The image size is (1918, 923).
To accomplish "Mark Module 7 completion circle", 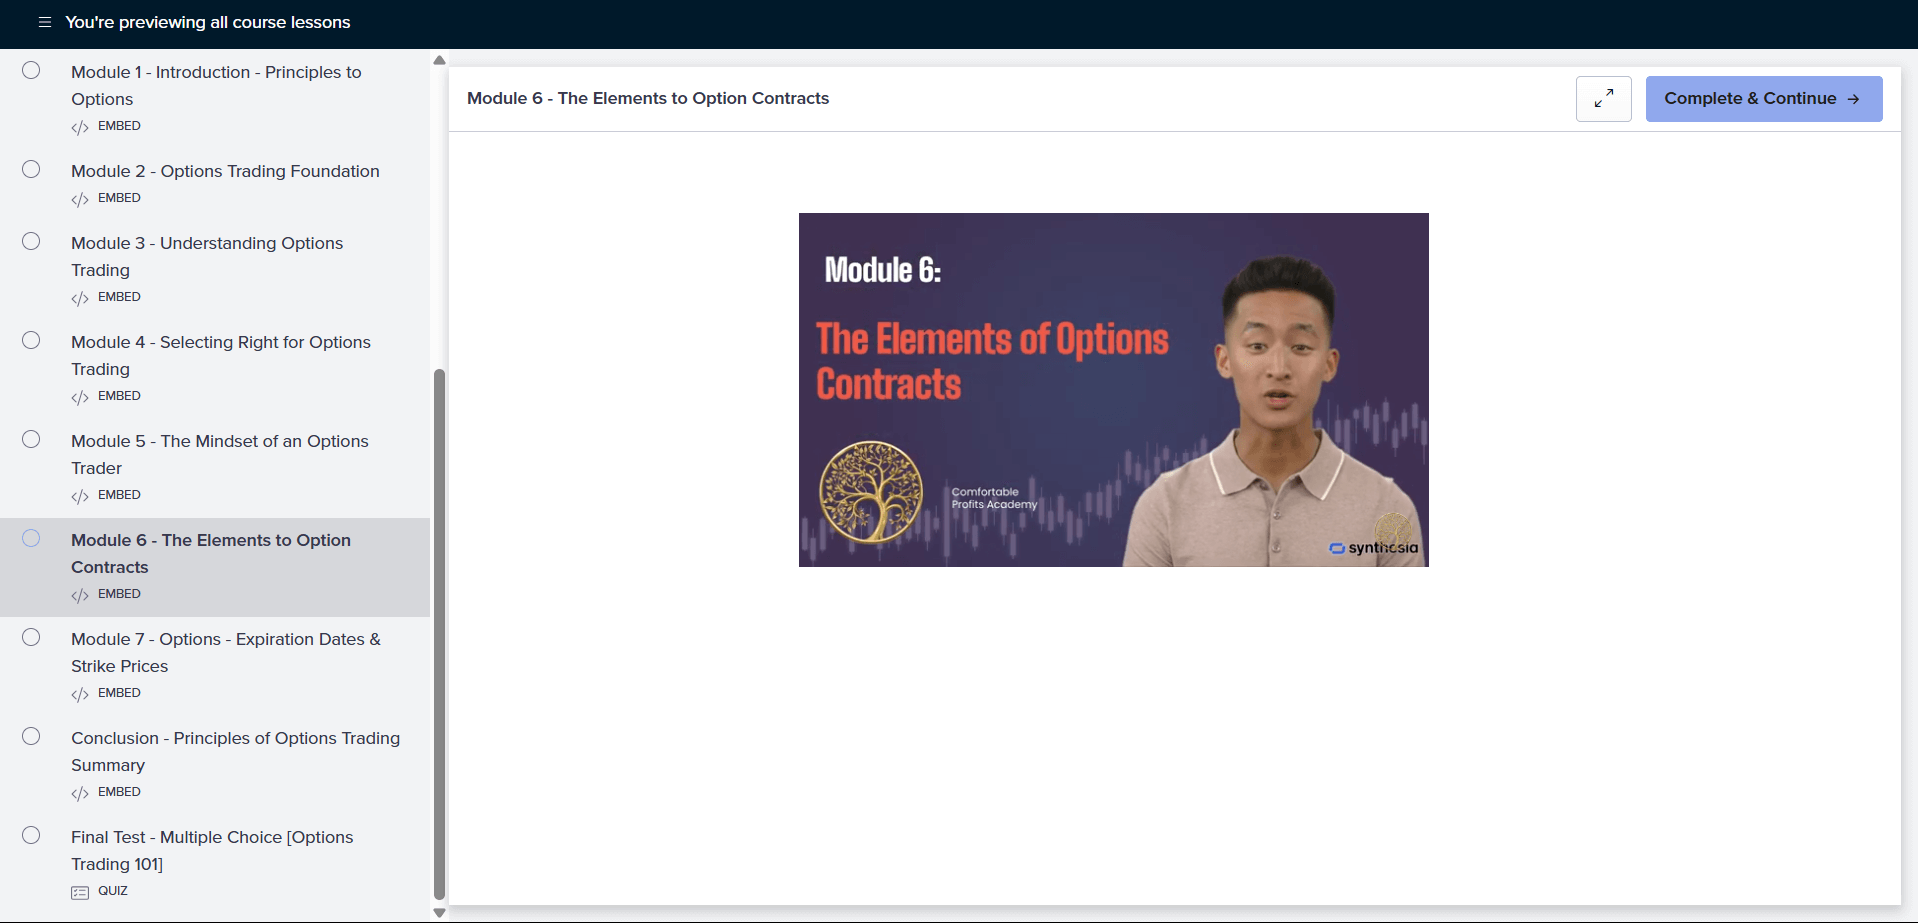I will [x=31, y=637].
